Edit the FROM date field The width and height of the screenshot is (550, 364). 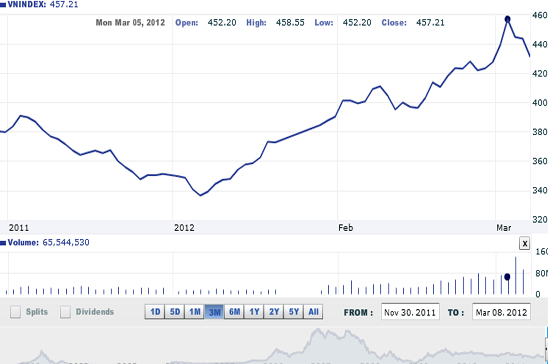pos(410,312)
